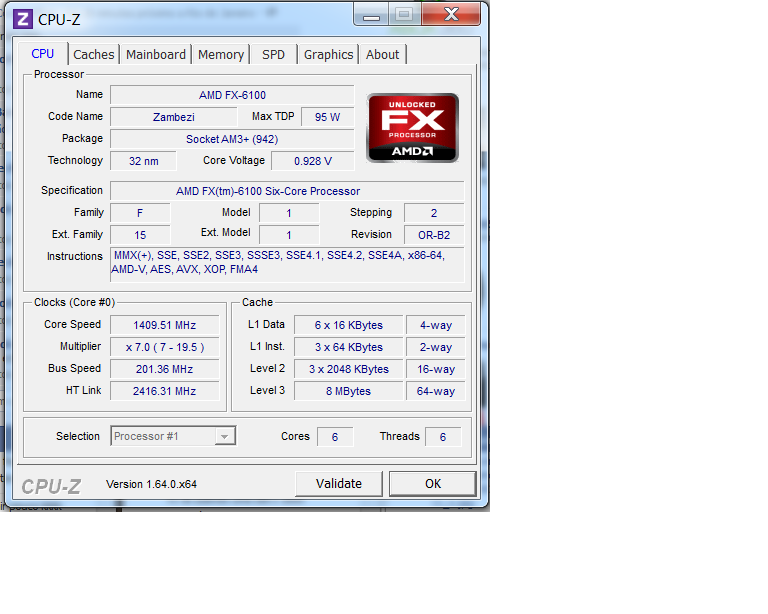Image resolution: width=768 pixels, height=614 pixels.
Task: Click the Level 2 16-way field
Action: [x=435, y=369]
